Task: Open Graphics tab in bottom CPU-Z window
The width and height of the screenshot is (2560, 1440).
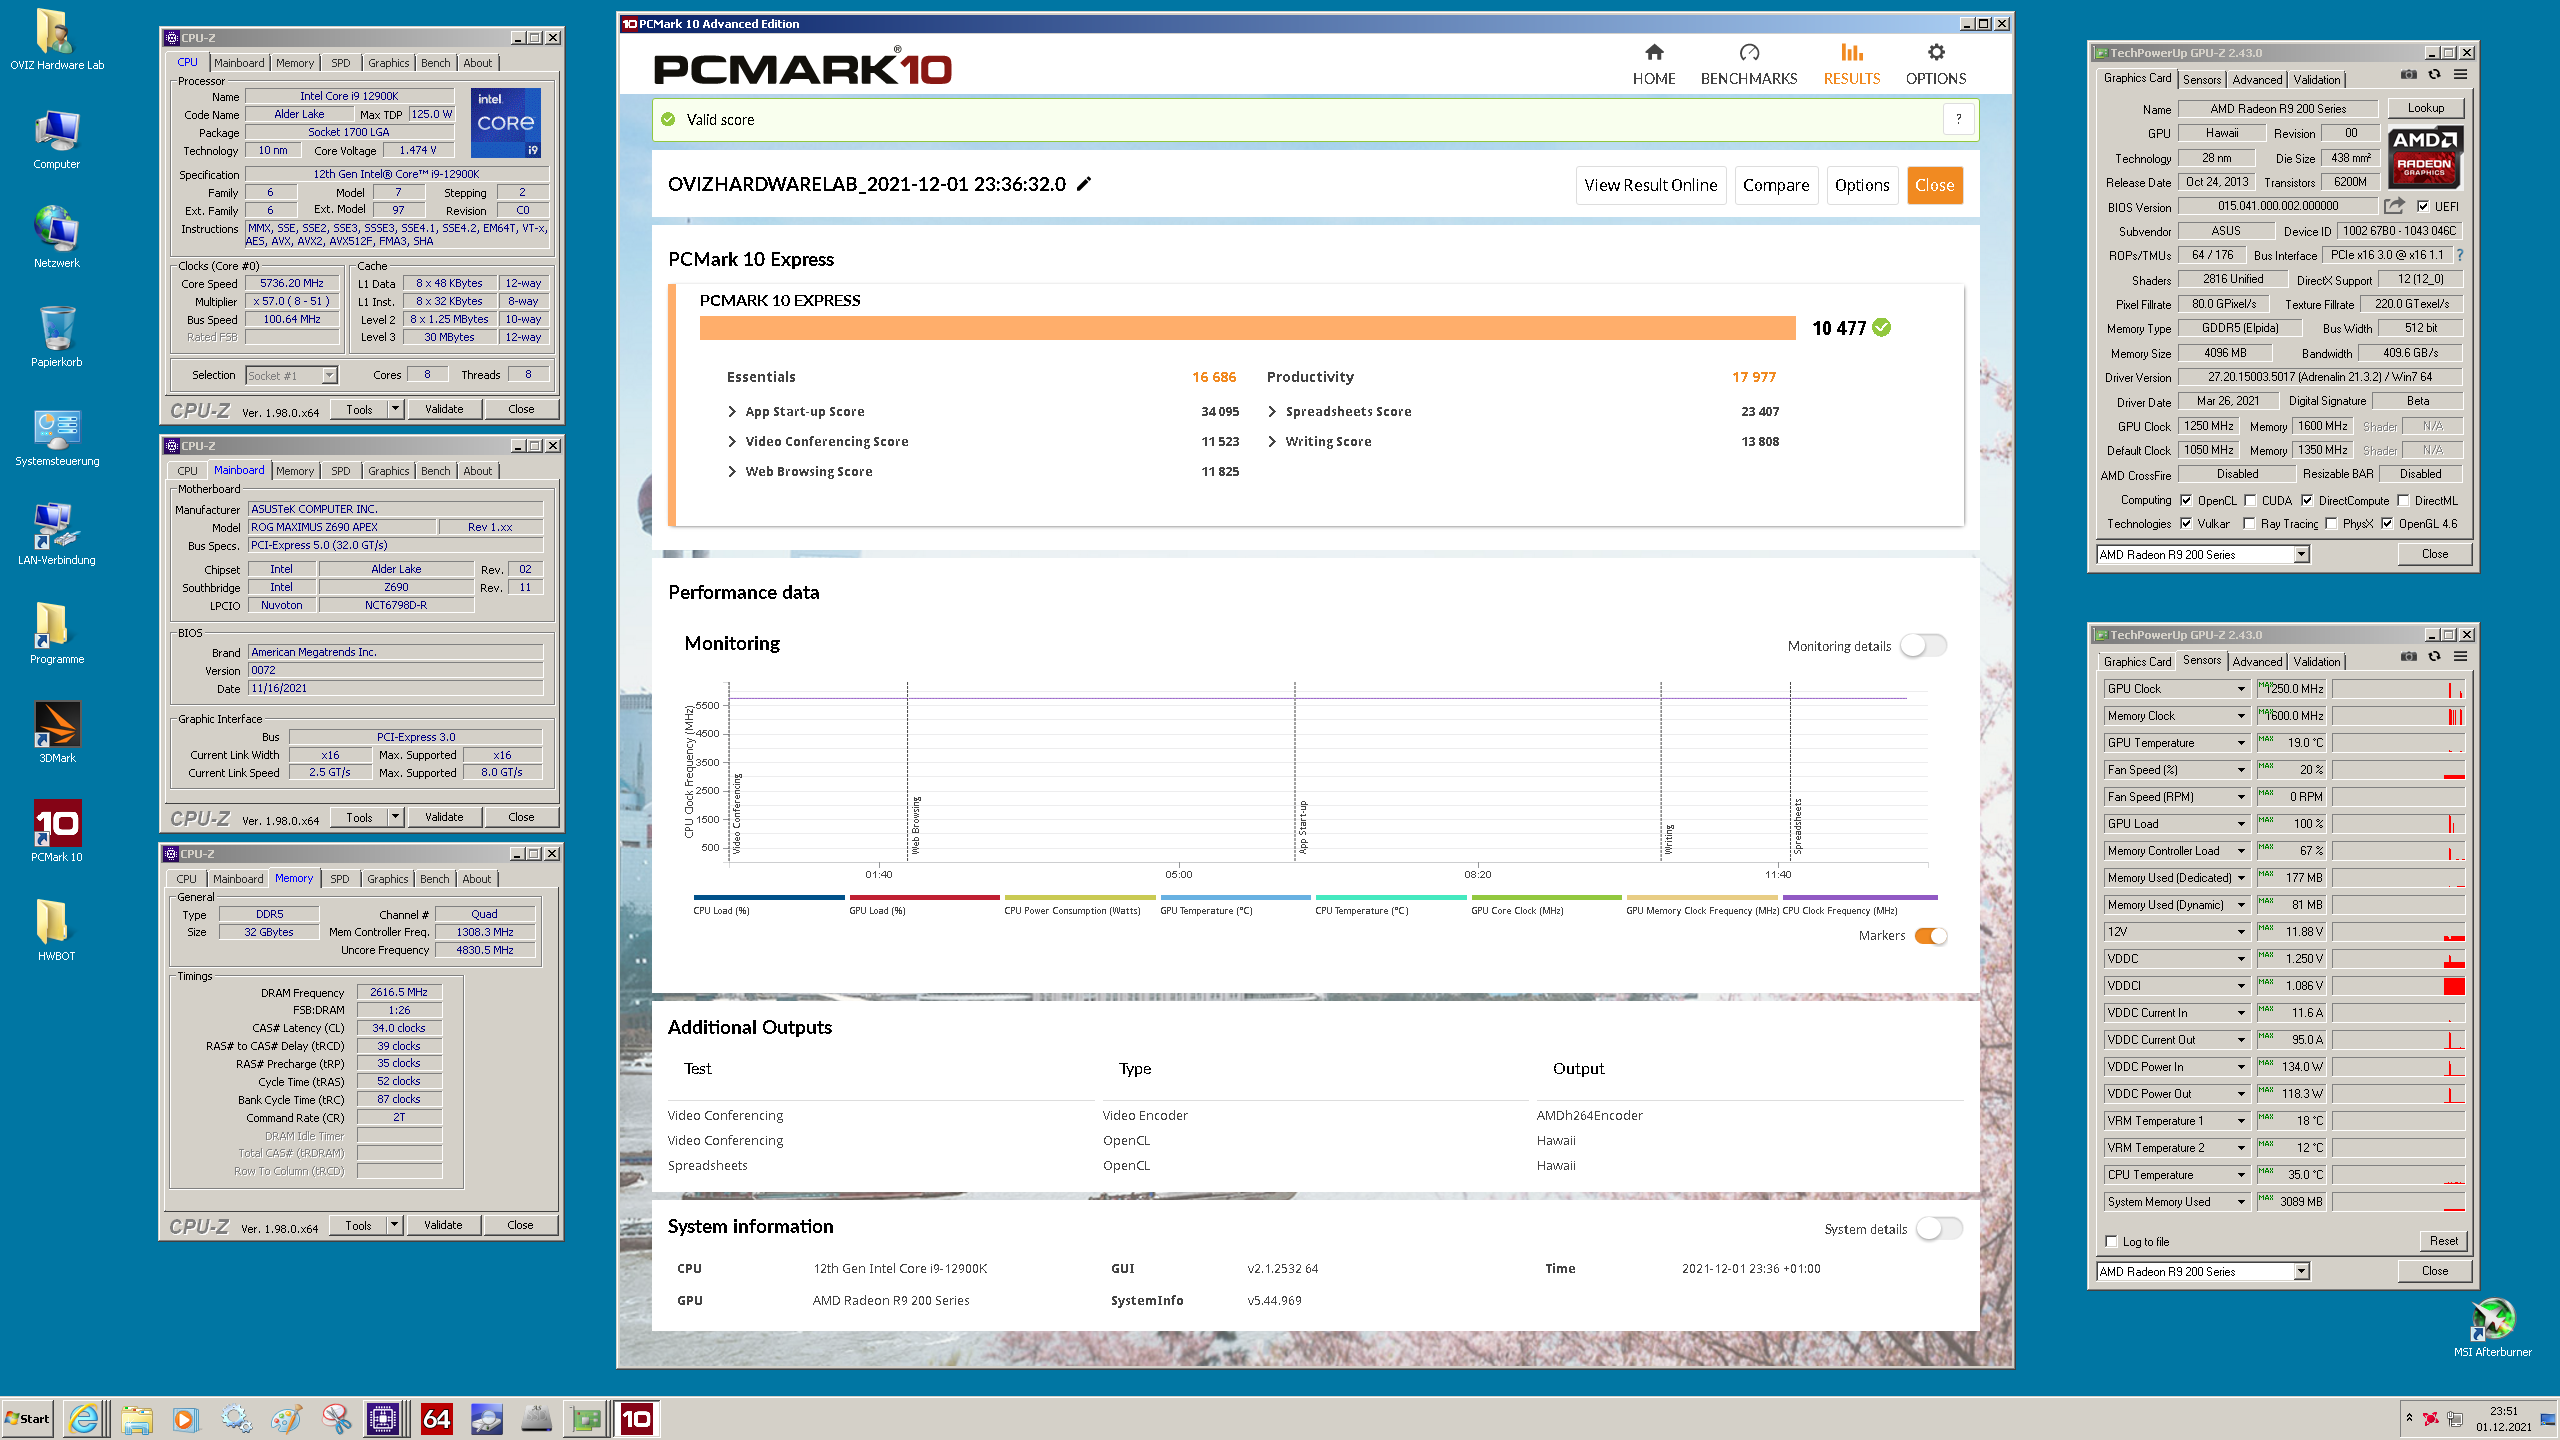Action: point(387,879)
